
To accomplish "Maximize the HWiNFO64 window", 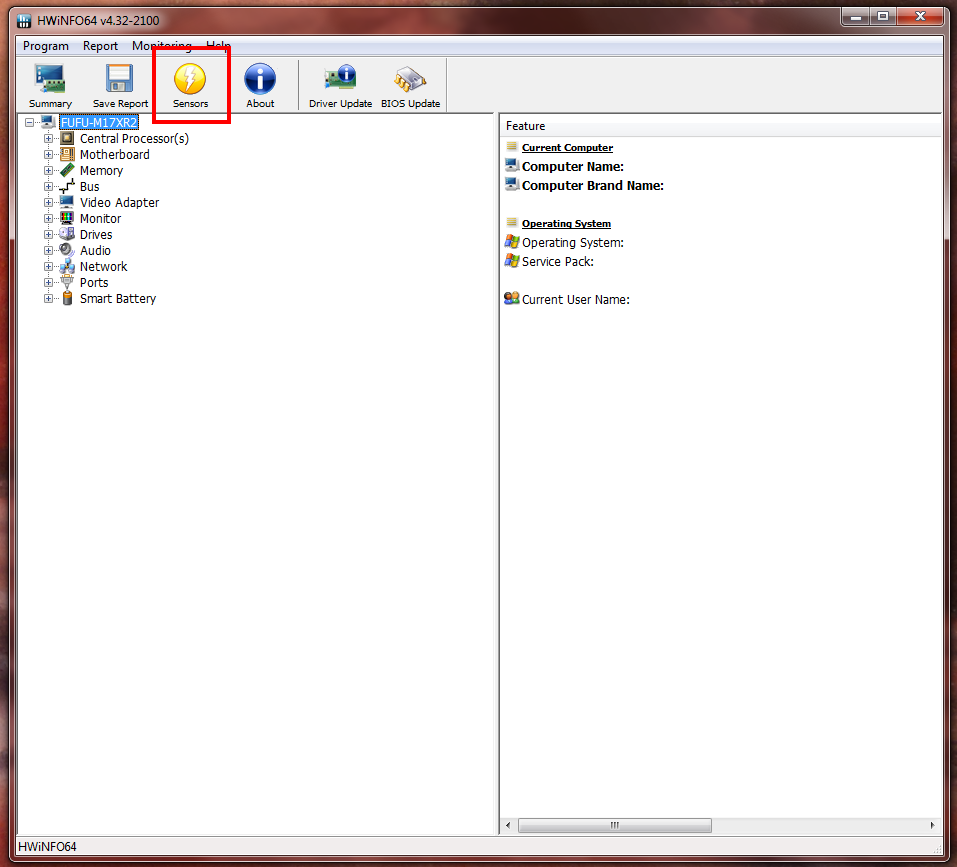I will coord(883,17).
